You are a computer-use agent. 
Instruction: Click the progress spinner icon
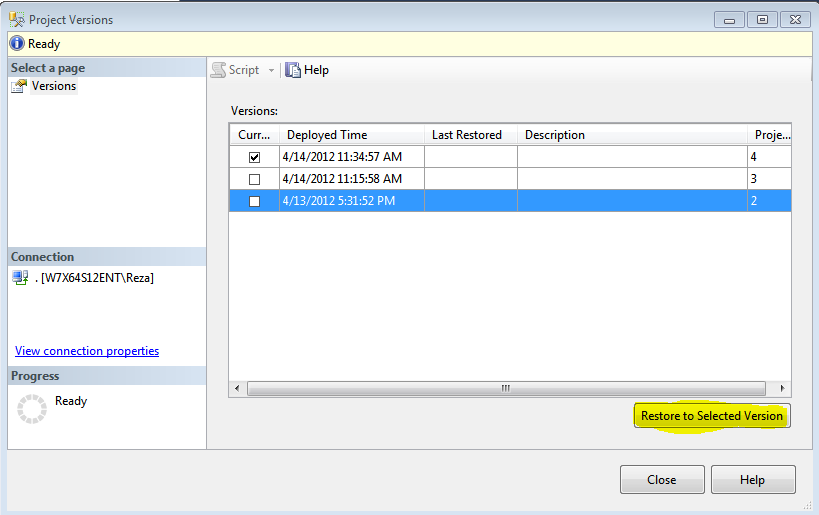click(33, 408)
